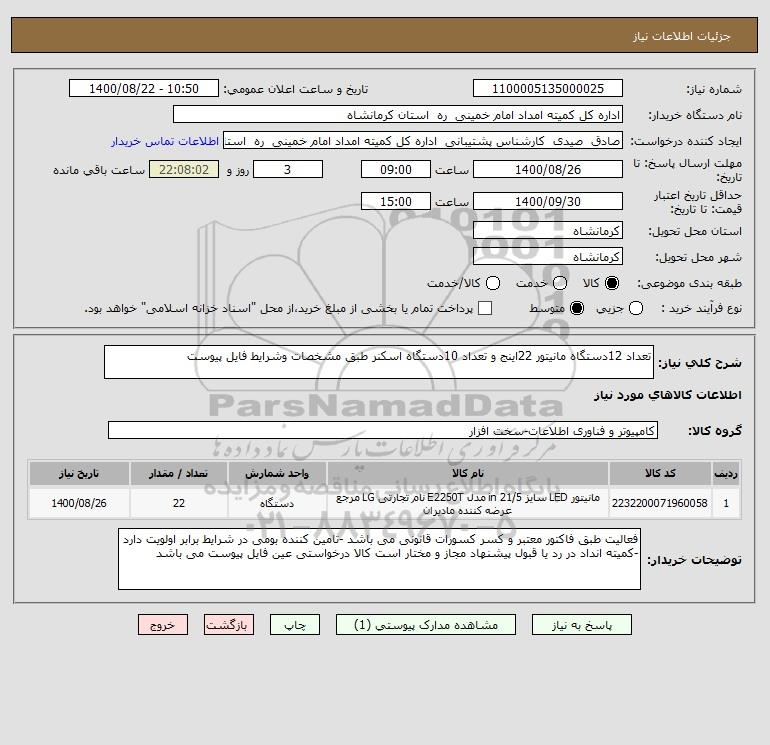This screenshot has width=770, height=745.
Task: Click the delivery province کرمانشاه field
Action: click(548, 231)
